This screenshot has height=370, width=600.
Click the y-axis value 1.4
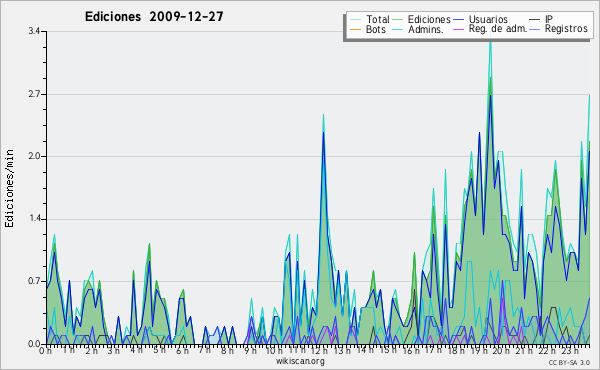point(34,219)
